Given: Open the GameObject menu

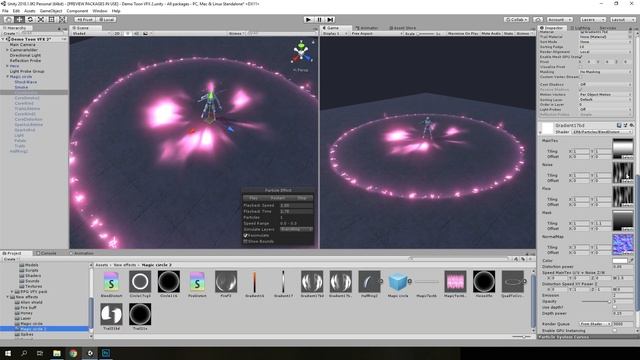Looking at the screenshot, I should pos(51,11).
